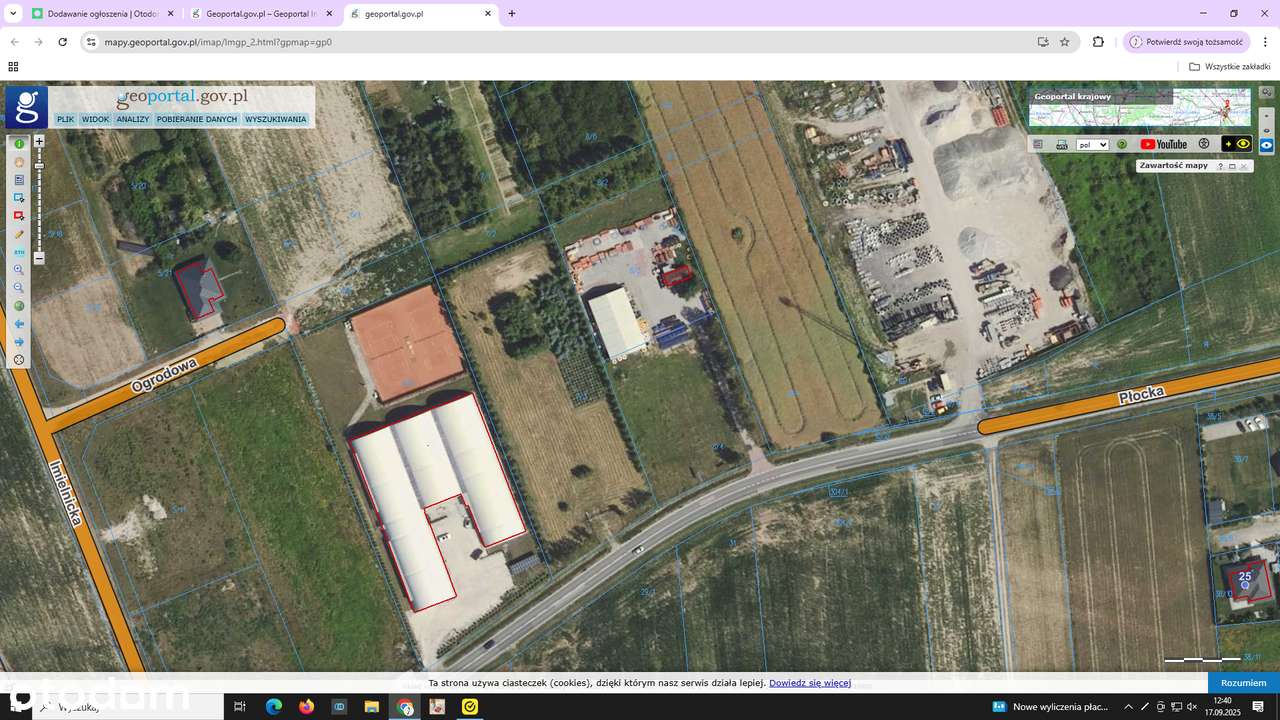The height and width of the screenshot is (720, 1280).
Task: Open the WYSZUKIWANIA menu
Action: 276,119
